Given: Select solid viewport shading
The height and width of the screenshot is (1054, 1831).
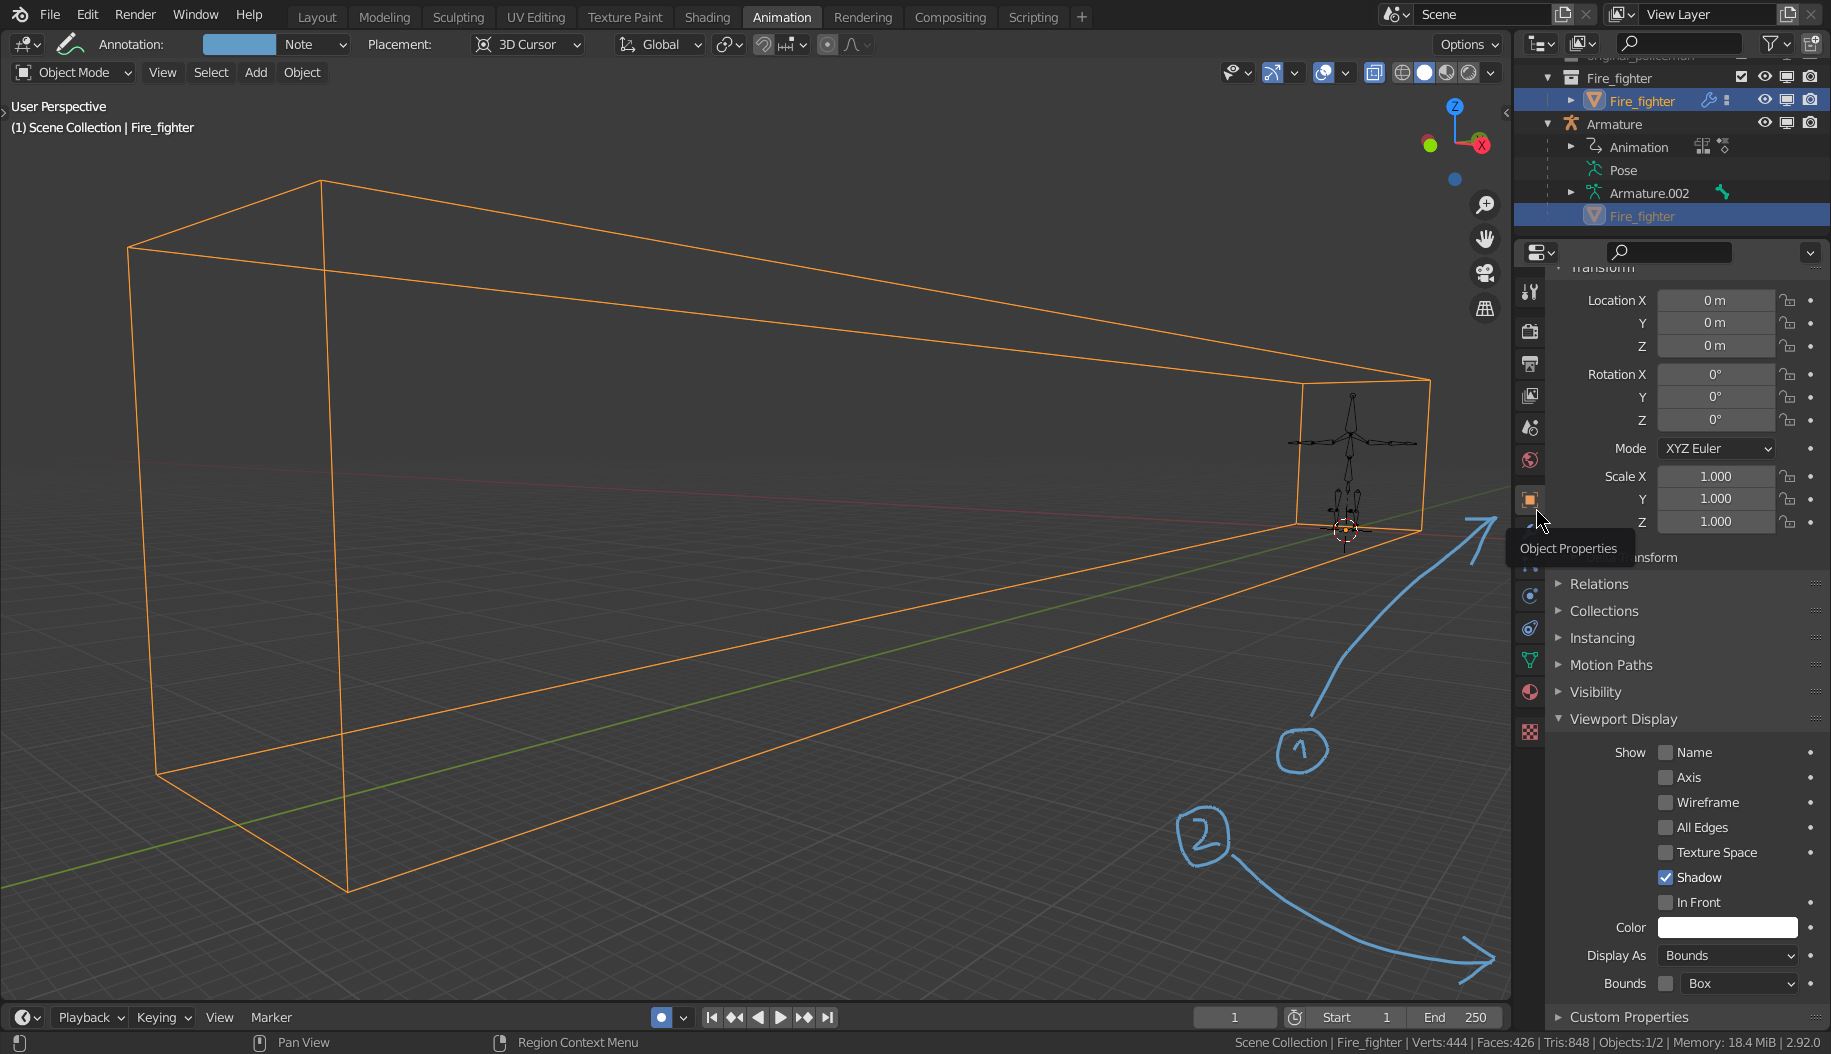Looking at the screenshot, I should coord(1424,72).
